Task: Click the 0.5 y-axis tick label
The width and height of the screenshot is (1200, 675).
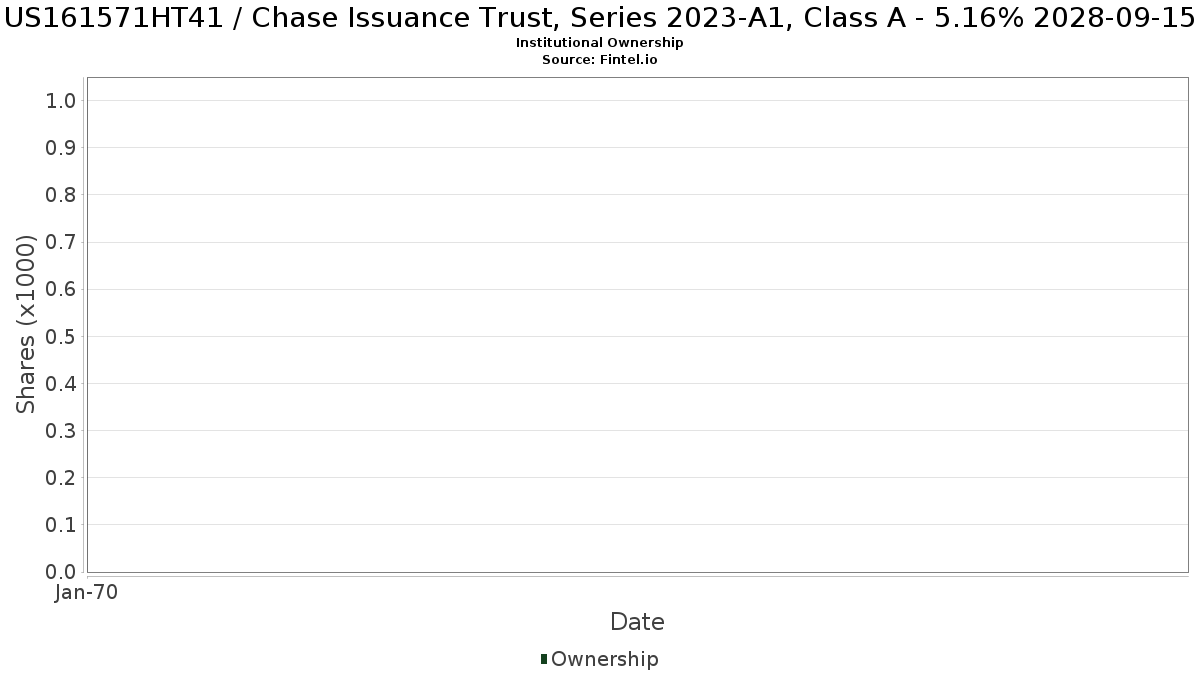Action: 61,336
